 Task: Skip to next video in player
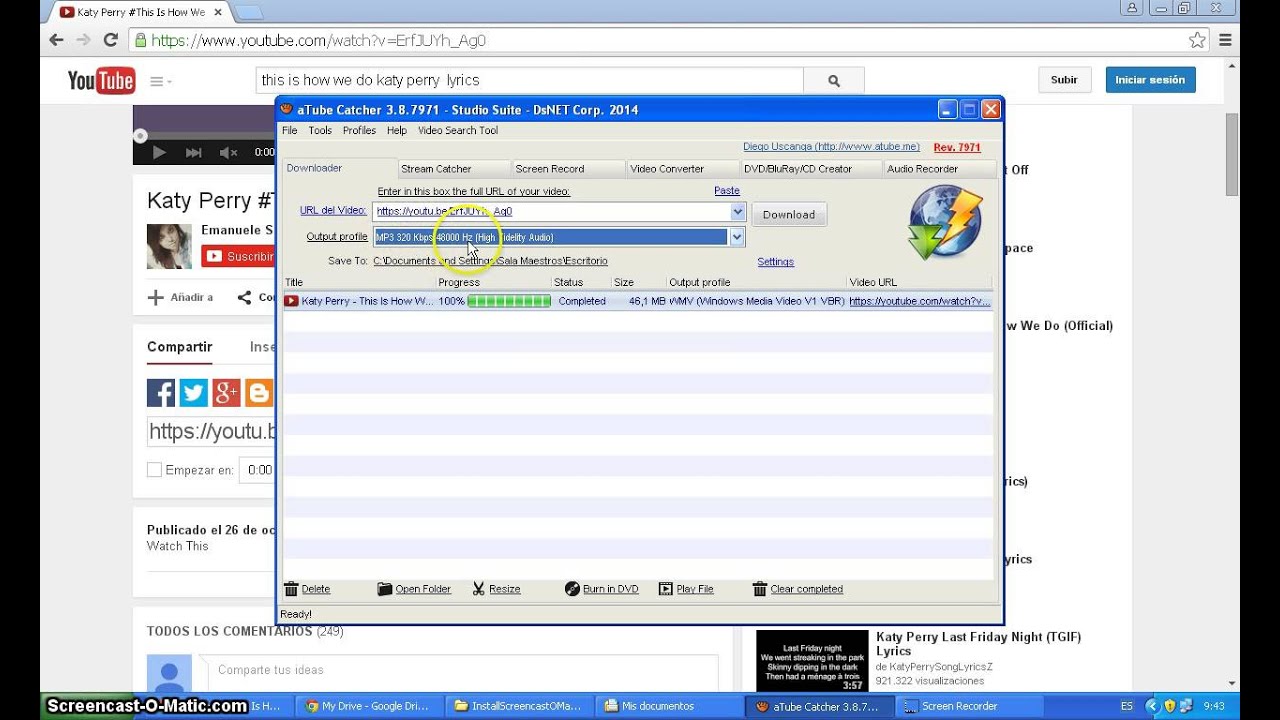pyautogui.click(x=193, y=152)
